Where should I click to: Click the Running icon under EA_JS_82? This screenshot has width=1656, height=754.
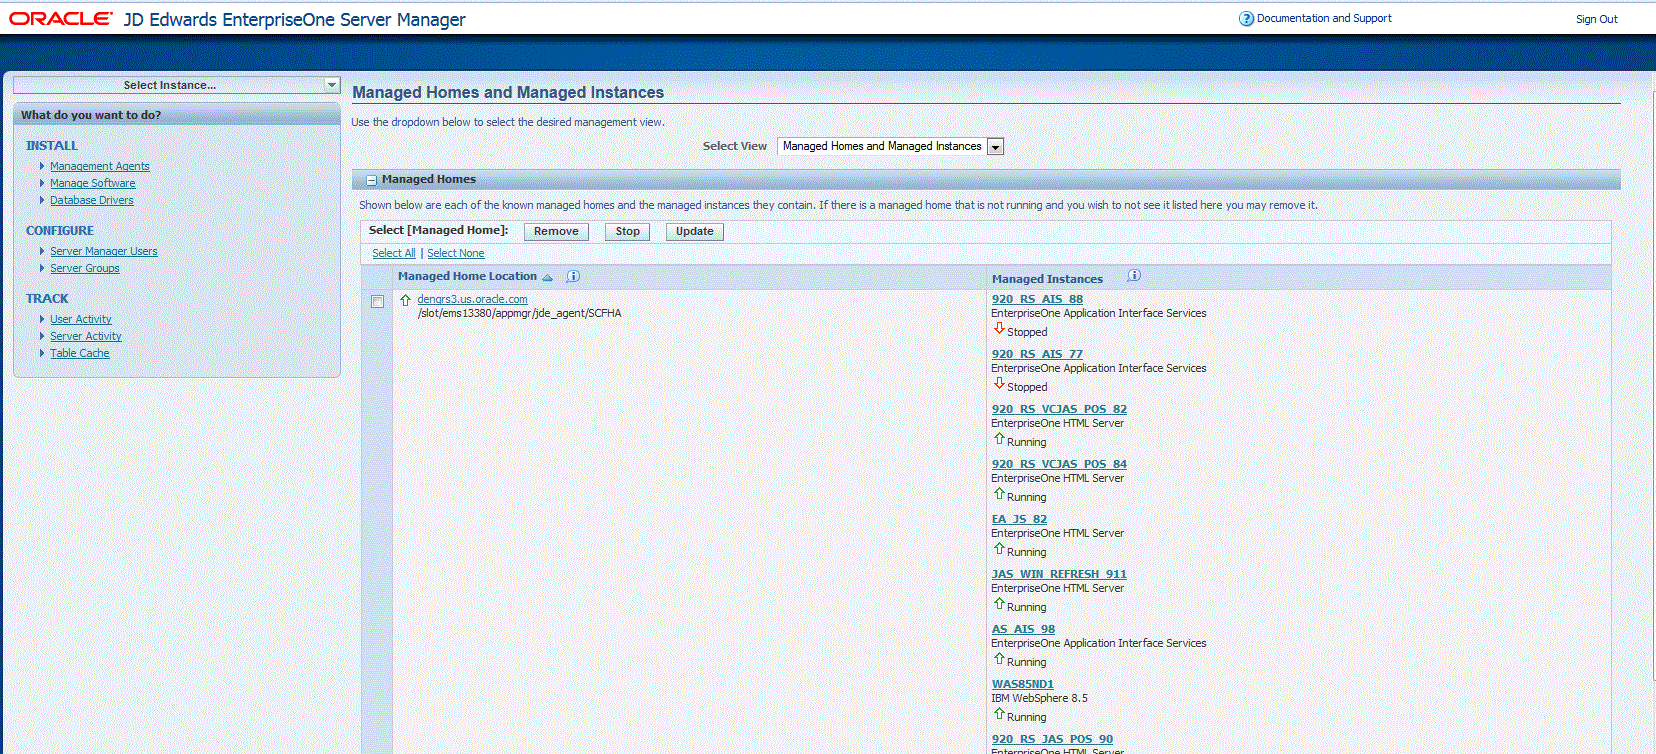(x=999, y=549)
